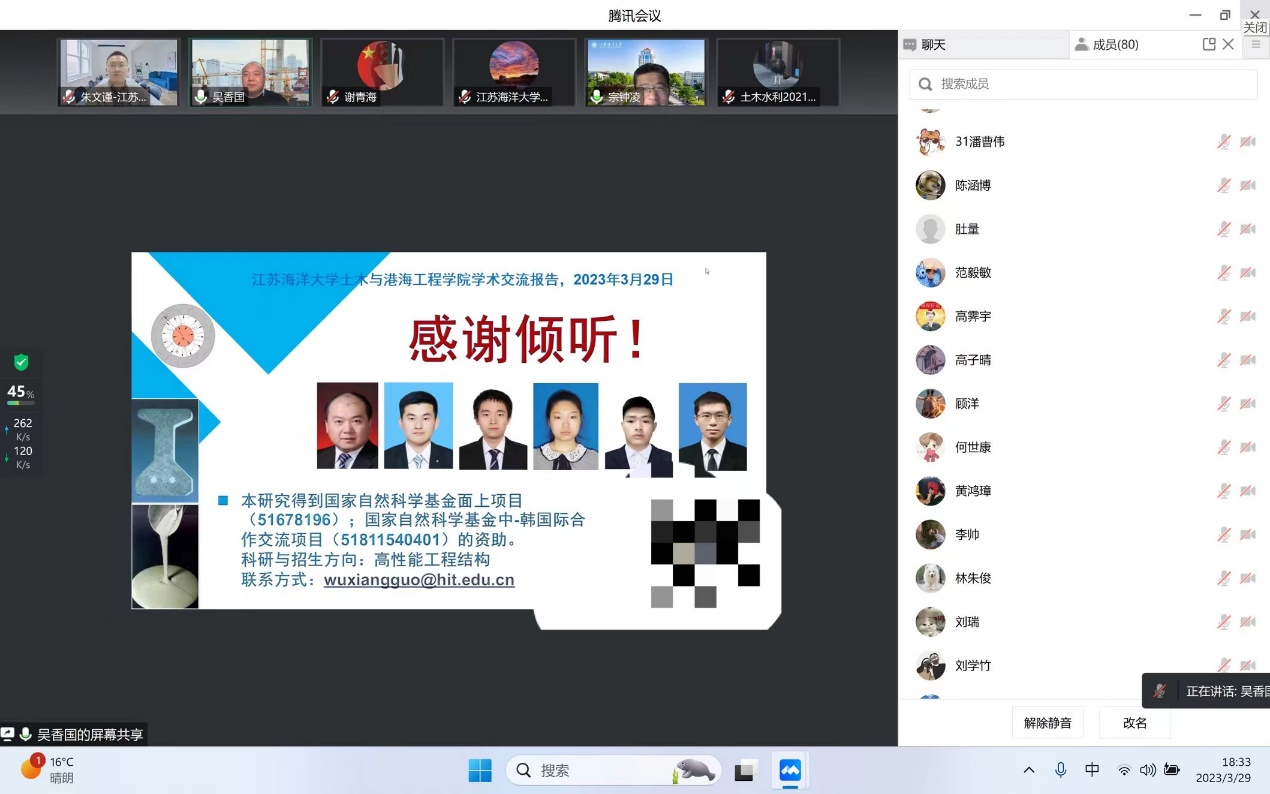Click the green security shield icon
Image resolution: width=1270 pixels, height=794 pixels.
point(21,362)
